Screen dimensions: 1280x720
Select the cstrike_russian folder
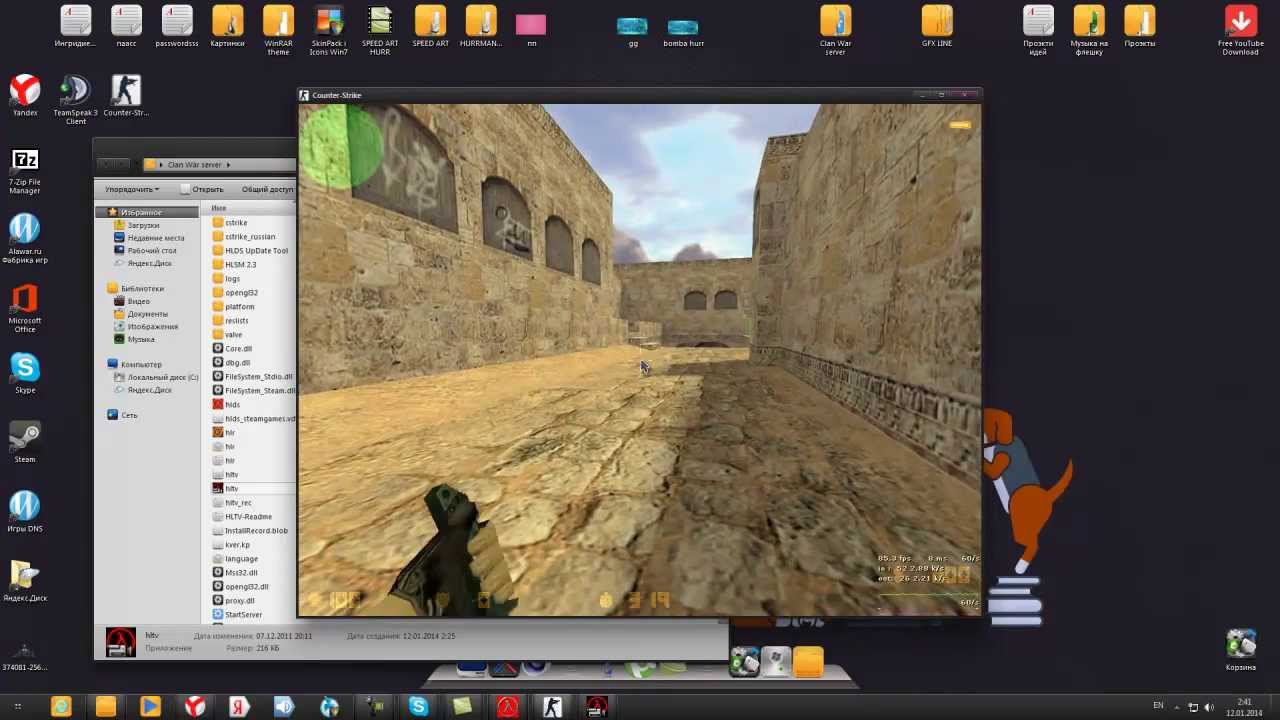coord(249,237)
